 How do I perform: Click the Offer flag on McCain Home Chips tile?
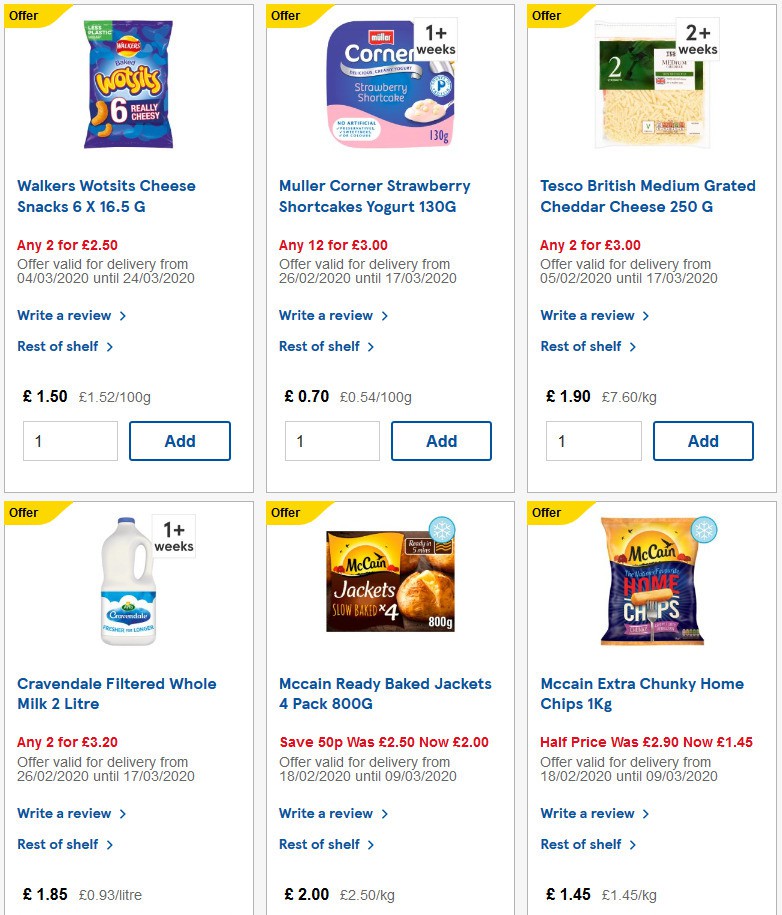[547, 512]
